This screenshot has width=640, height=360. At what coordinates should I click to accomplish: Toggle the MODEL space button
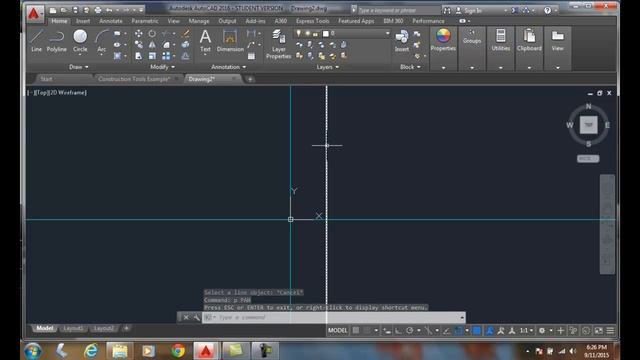[x=338, y=331]
